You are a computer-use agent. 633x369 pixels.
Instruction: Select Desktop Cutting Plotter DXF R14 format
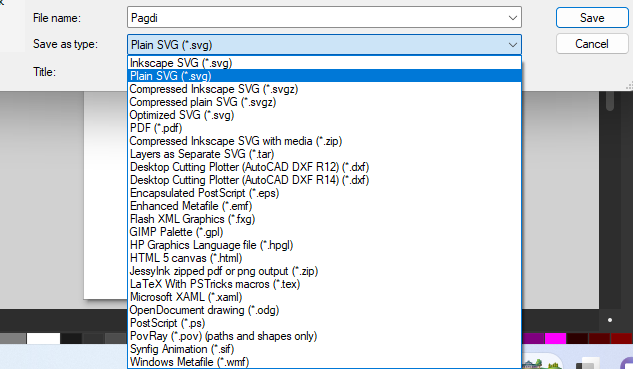click(x=324, y=180)
